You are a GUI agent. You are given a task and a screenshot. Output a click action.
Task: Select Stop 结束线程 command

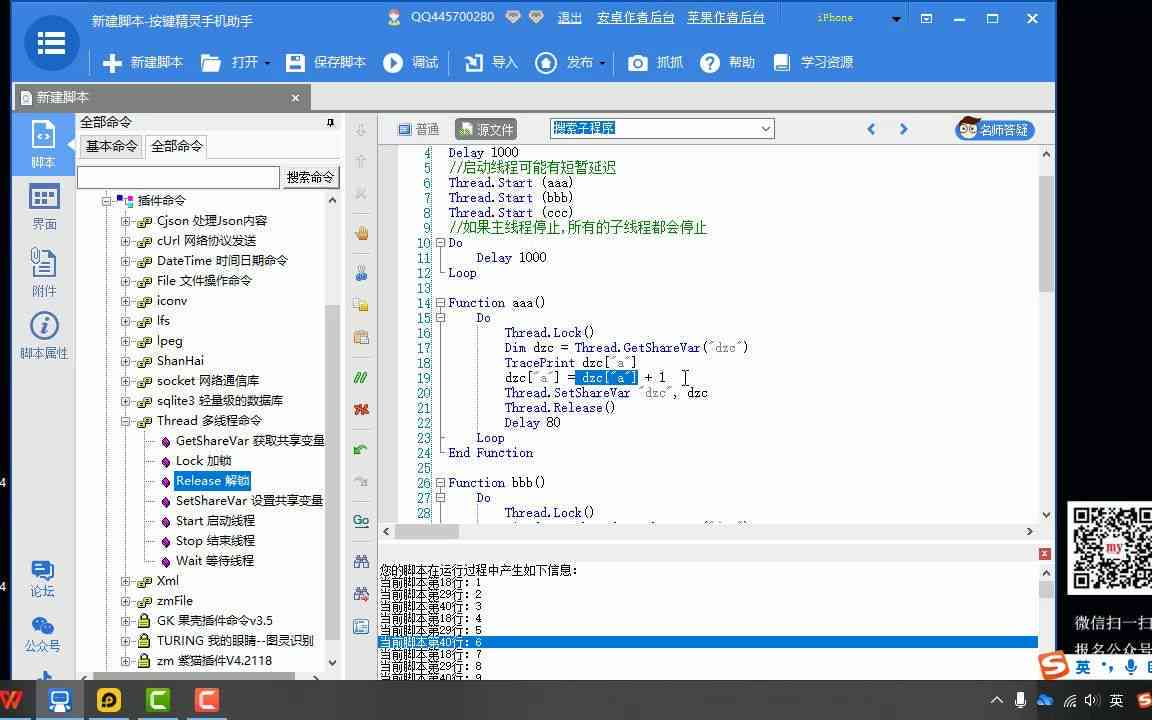[215, 541]
